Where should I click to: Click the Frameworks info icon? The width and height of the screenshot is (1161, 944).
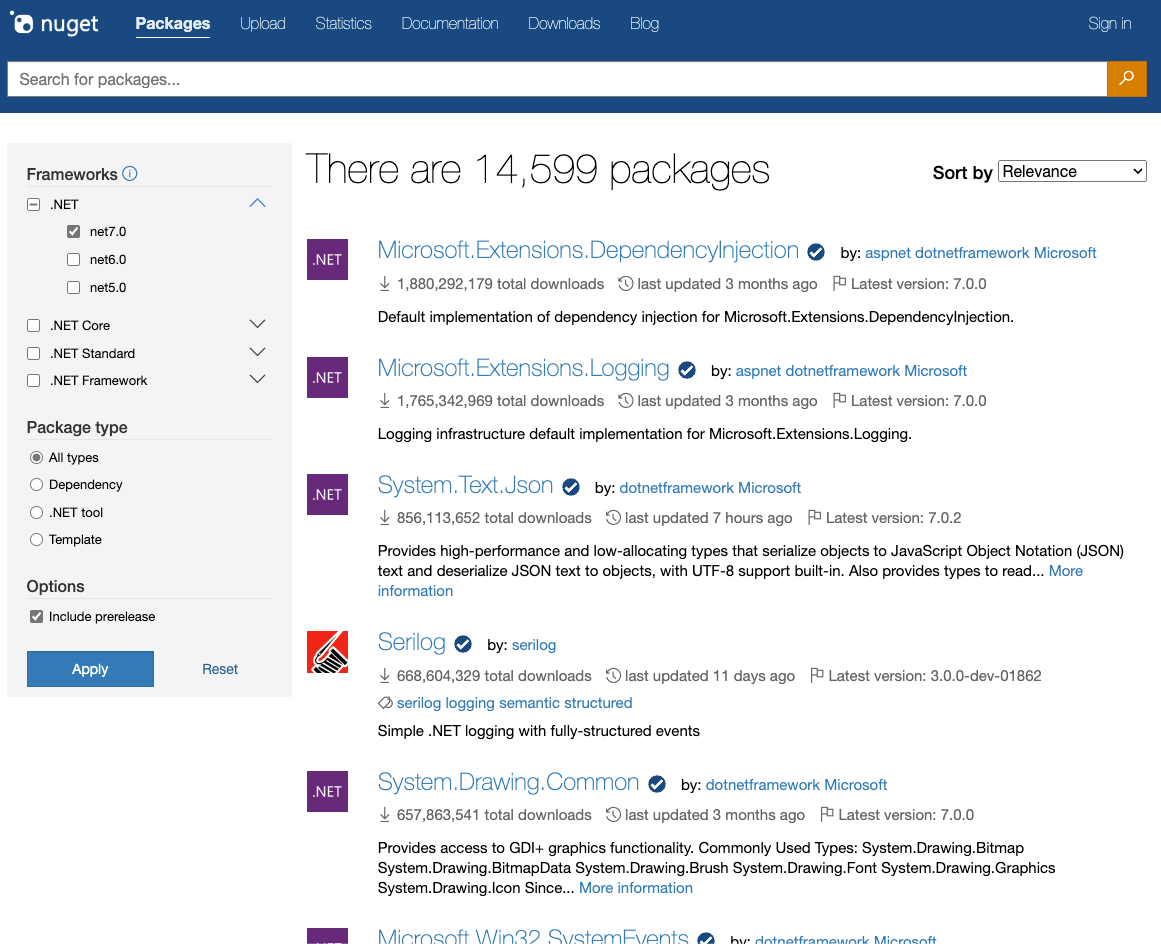pos(130,173)
